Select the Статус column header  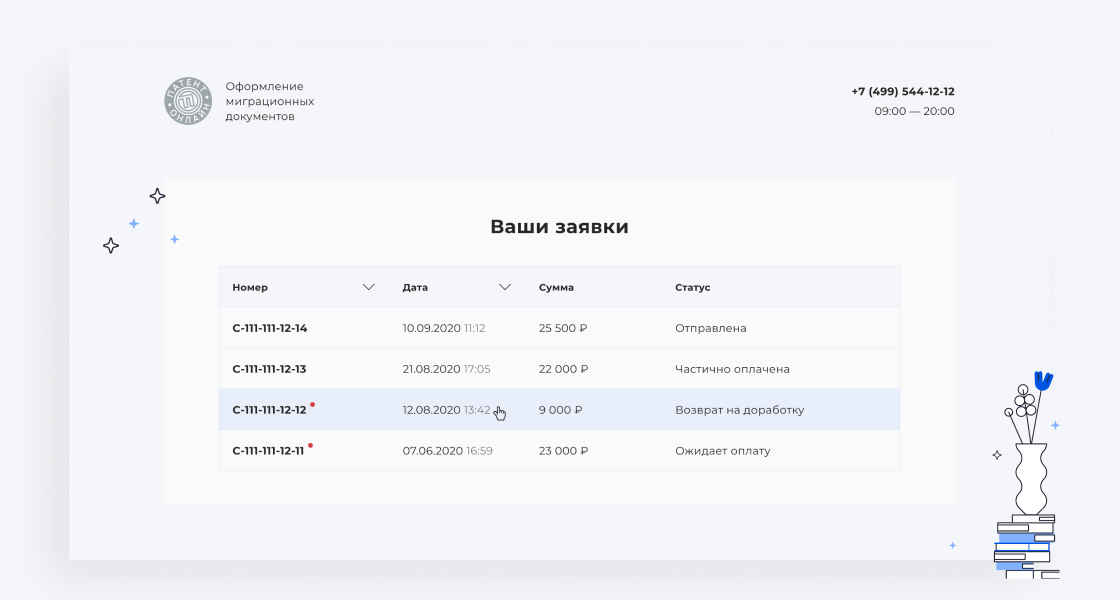tap(691, 287)
